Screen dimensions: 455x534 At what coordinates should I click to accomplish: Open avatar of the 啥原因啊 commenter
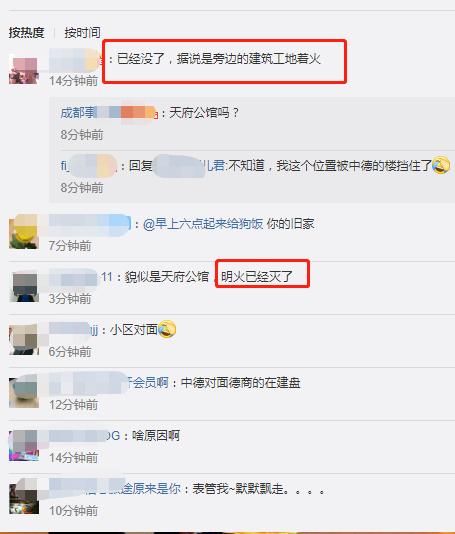(x=23, y=446)
